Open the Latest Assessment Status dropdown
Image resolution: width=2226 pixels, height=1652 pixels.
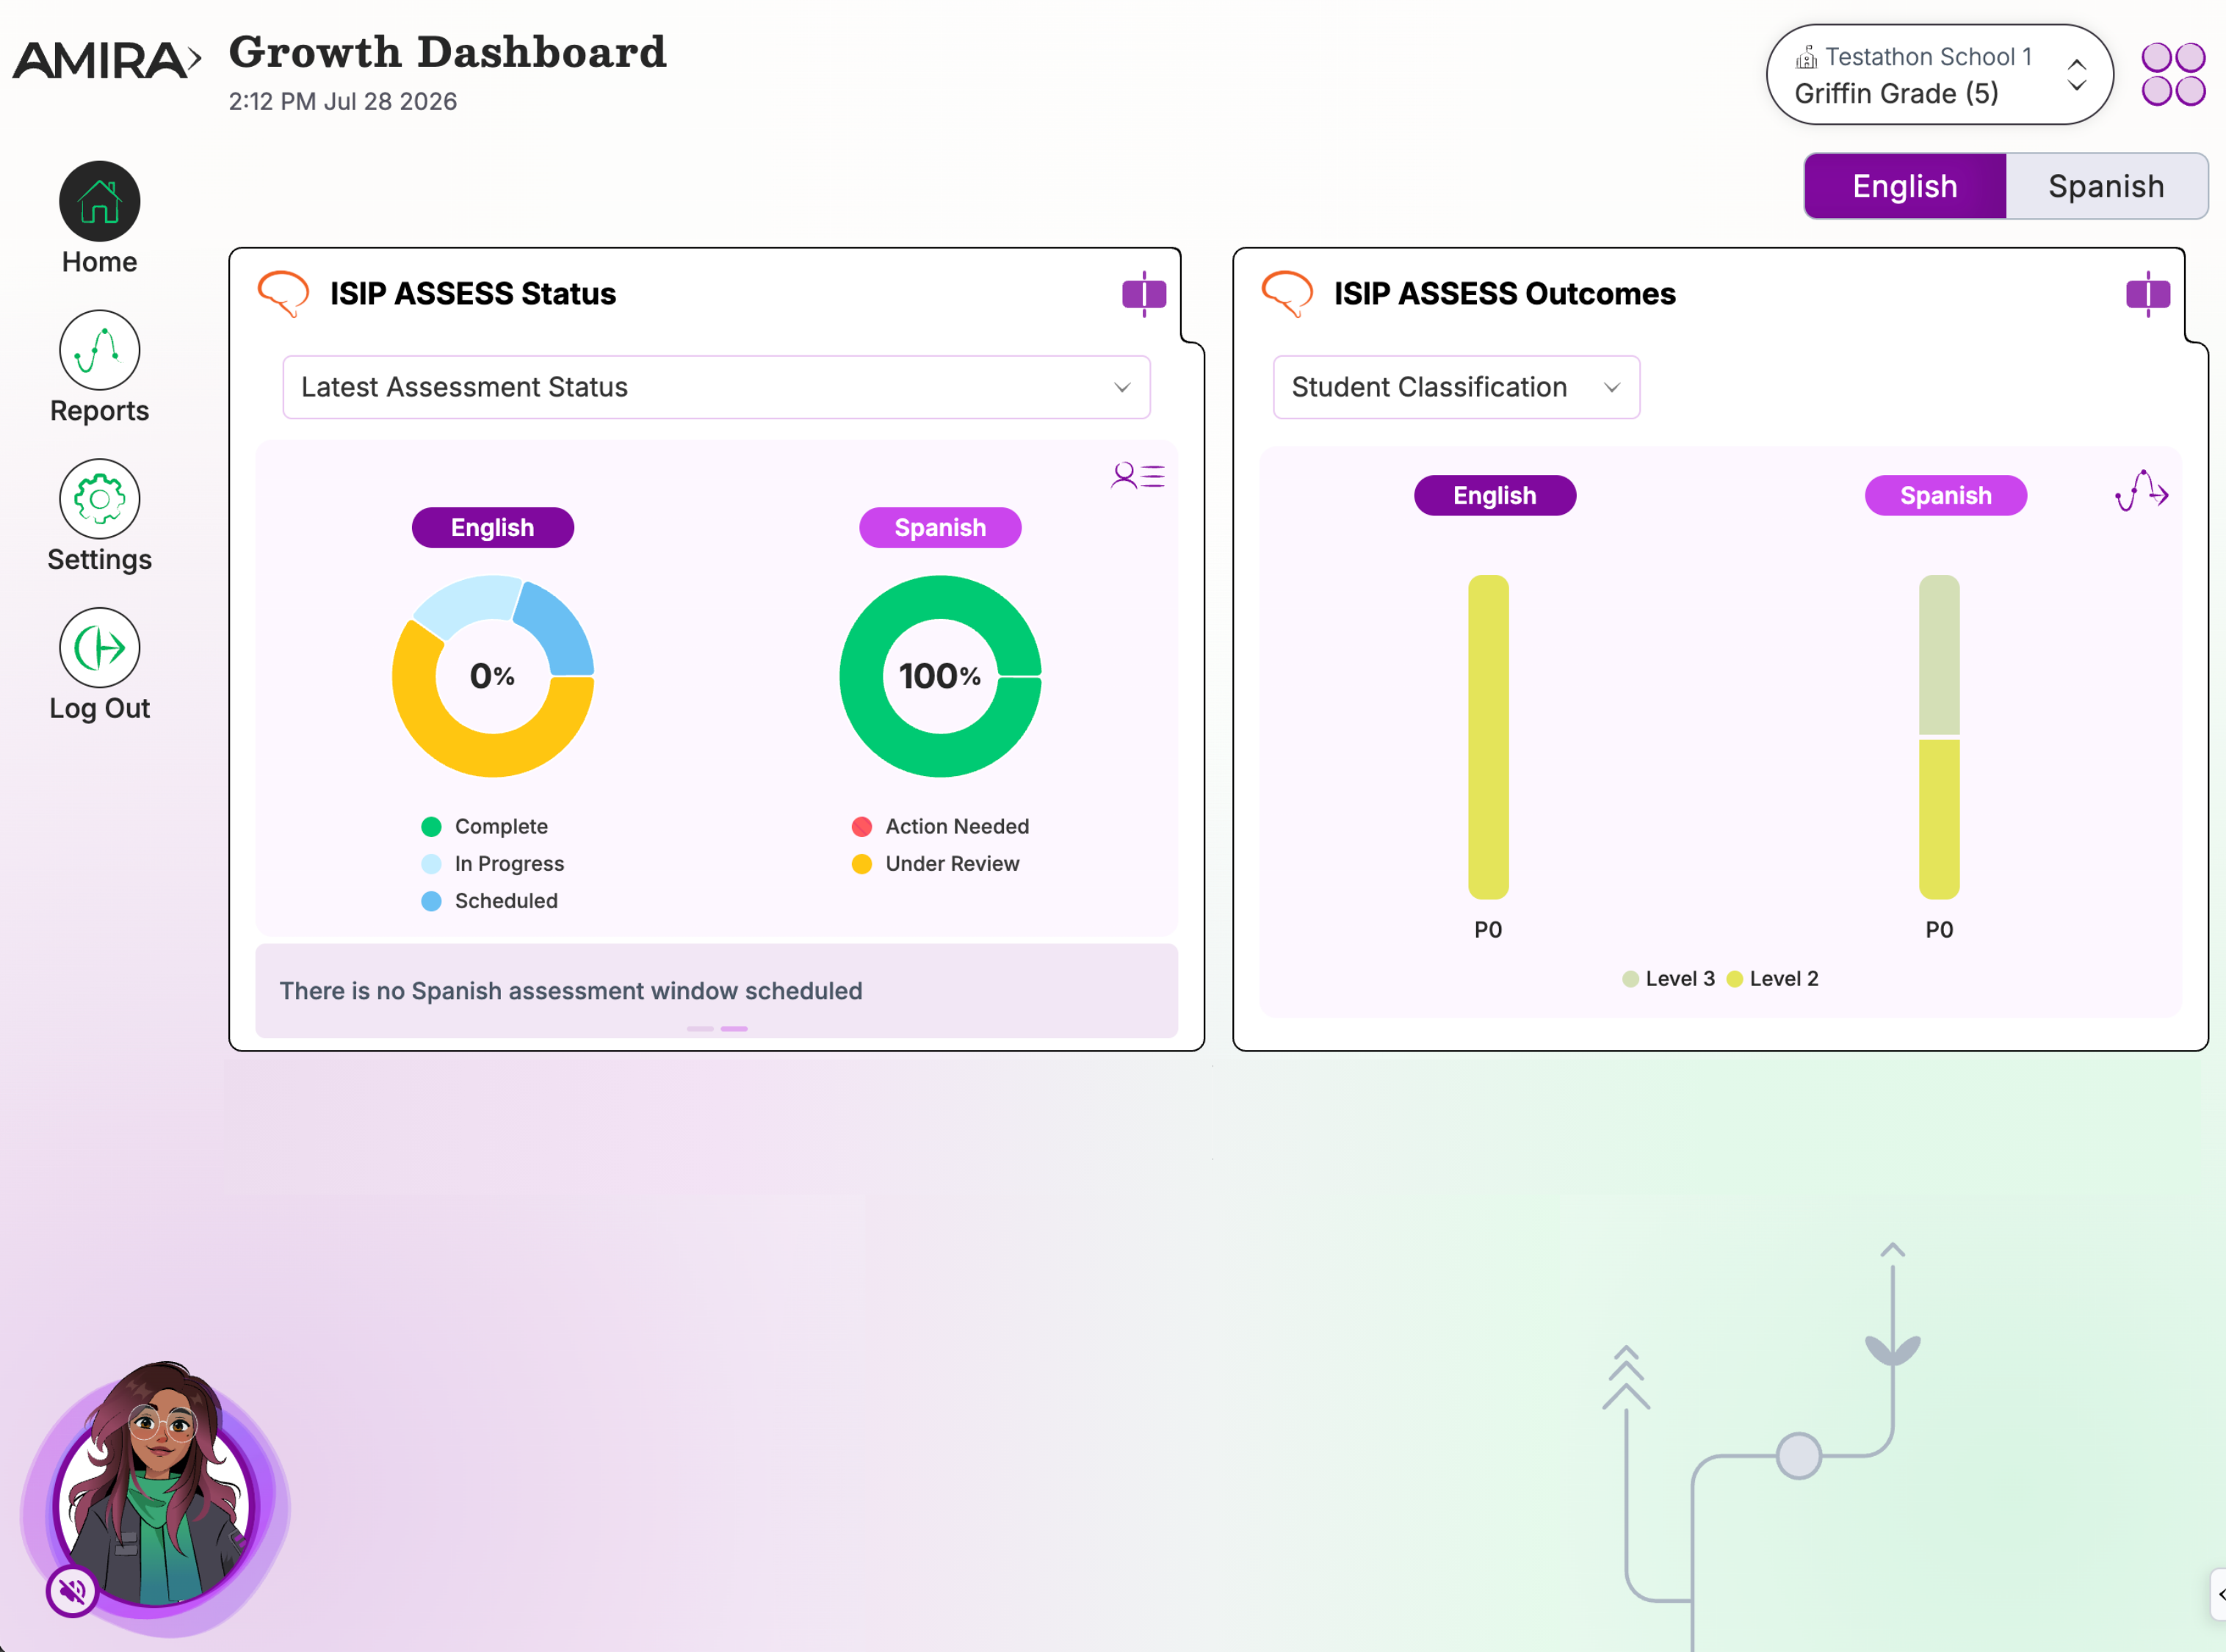[716, 387]
